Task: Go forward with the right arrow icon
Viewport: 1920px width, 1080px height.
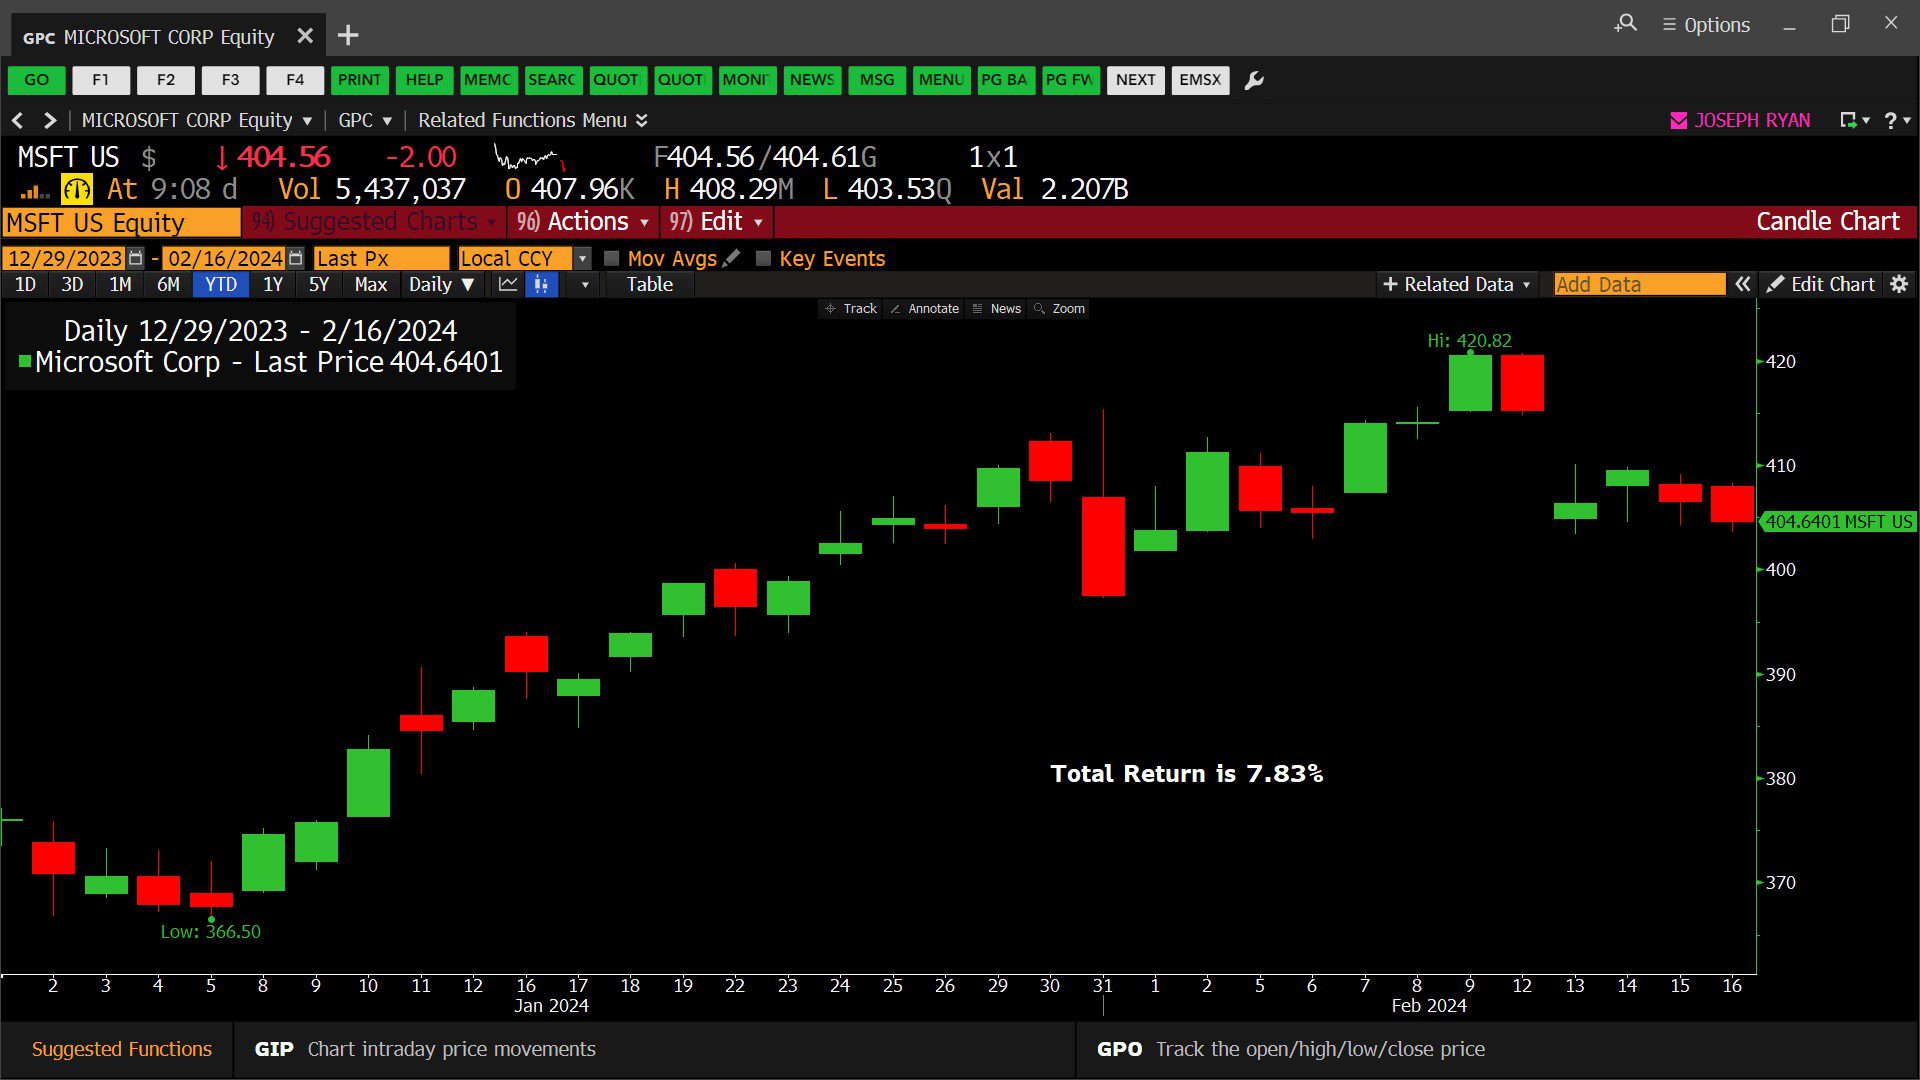Action: 49,120
